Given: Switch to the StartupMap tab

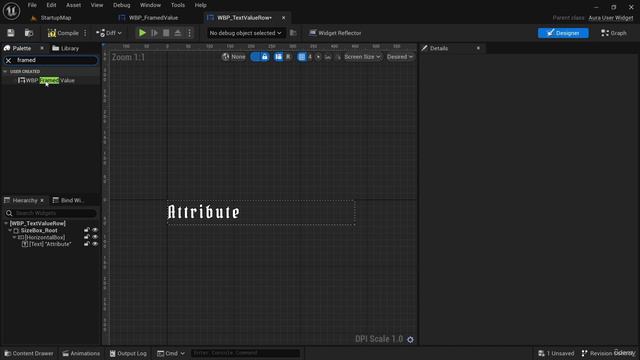Looking at the screenshot, I should [x=51, y=18].
